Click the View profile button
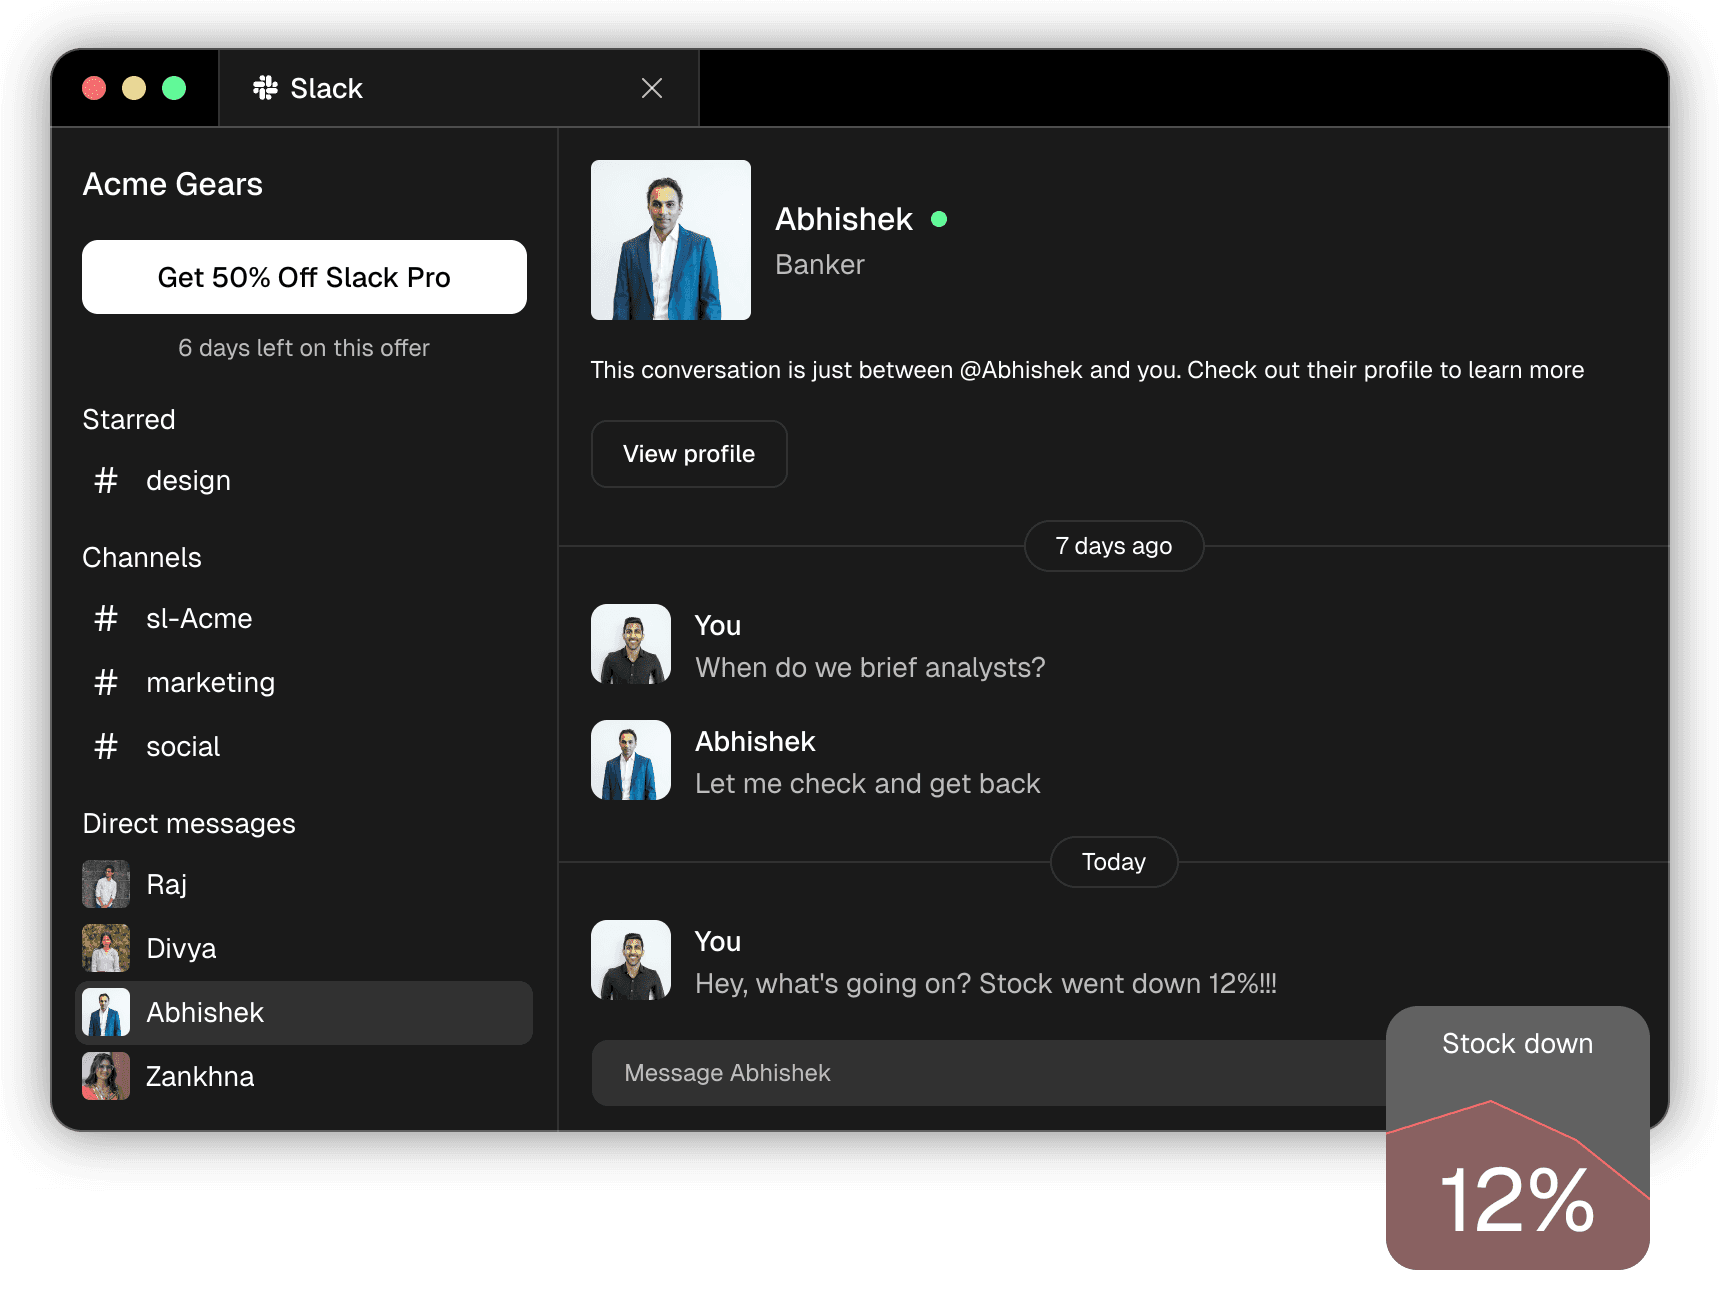The height and width of the screenshot is (1290, 1720). click(689, 454)
